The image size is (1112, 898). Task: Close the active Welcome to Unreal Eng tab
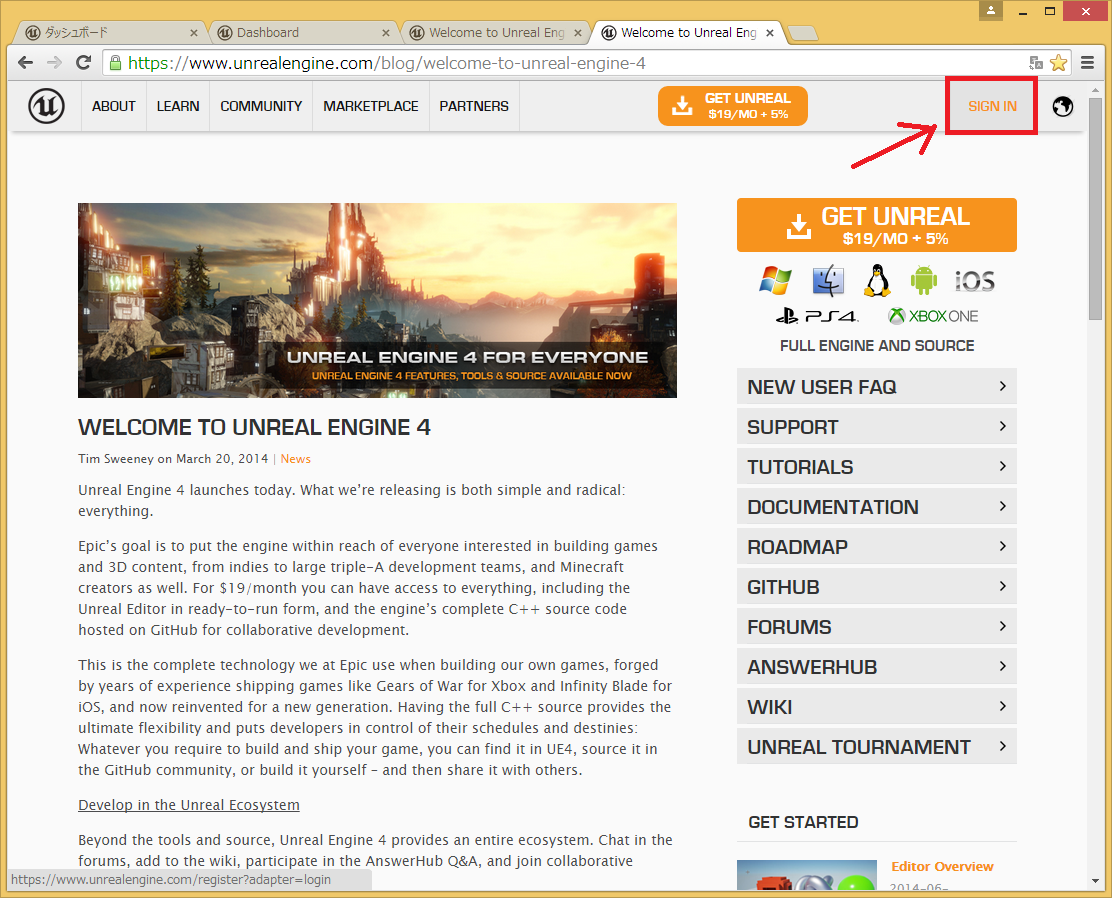coord(770,33)
